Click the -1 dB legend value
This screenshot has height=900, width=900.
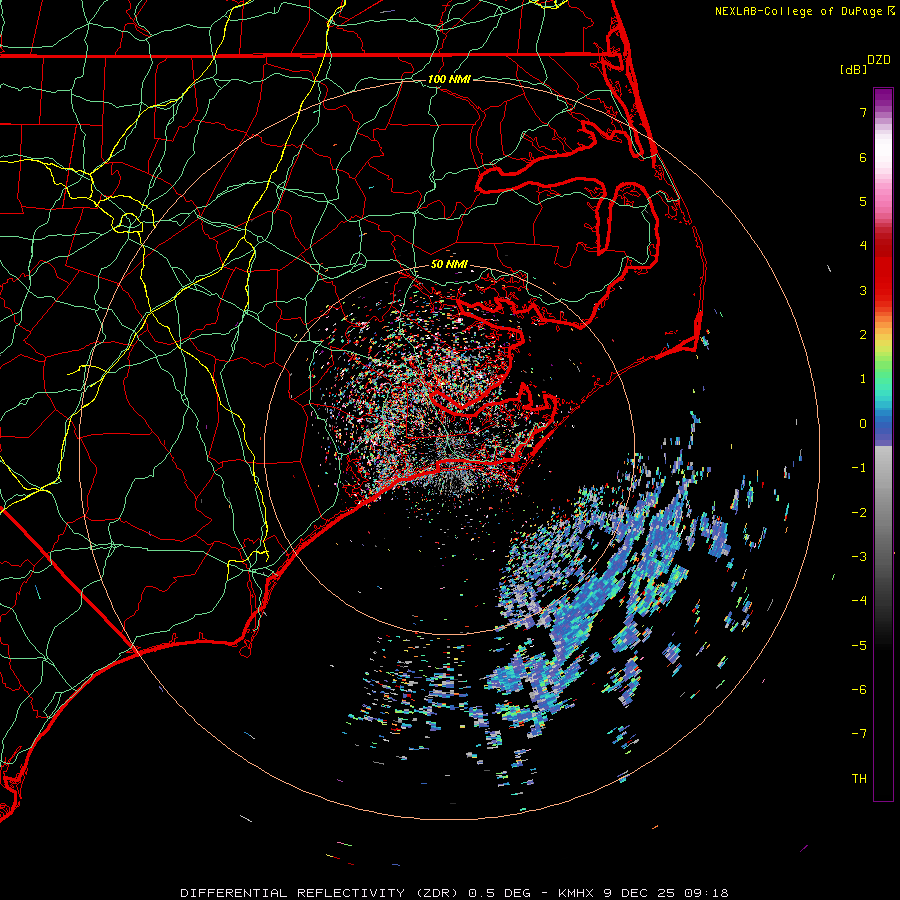point(859,468)
